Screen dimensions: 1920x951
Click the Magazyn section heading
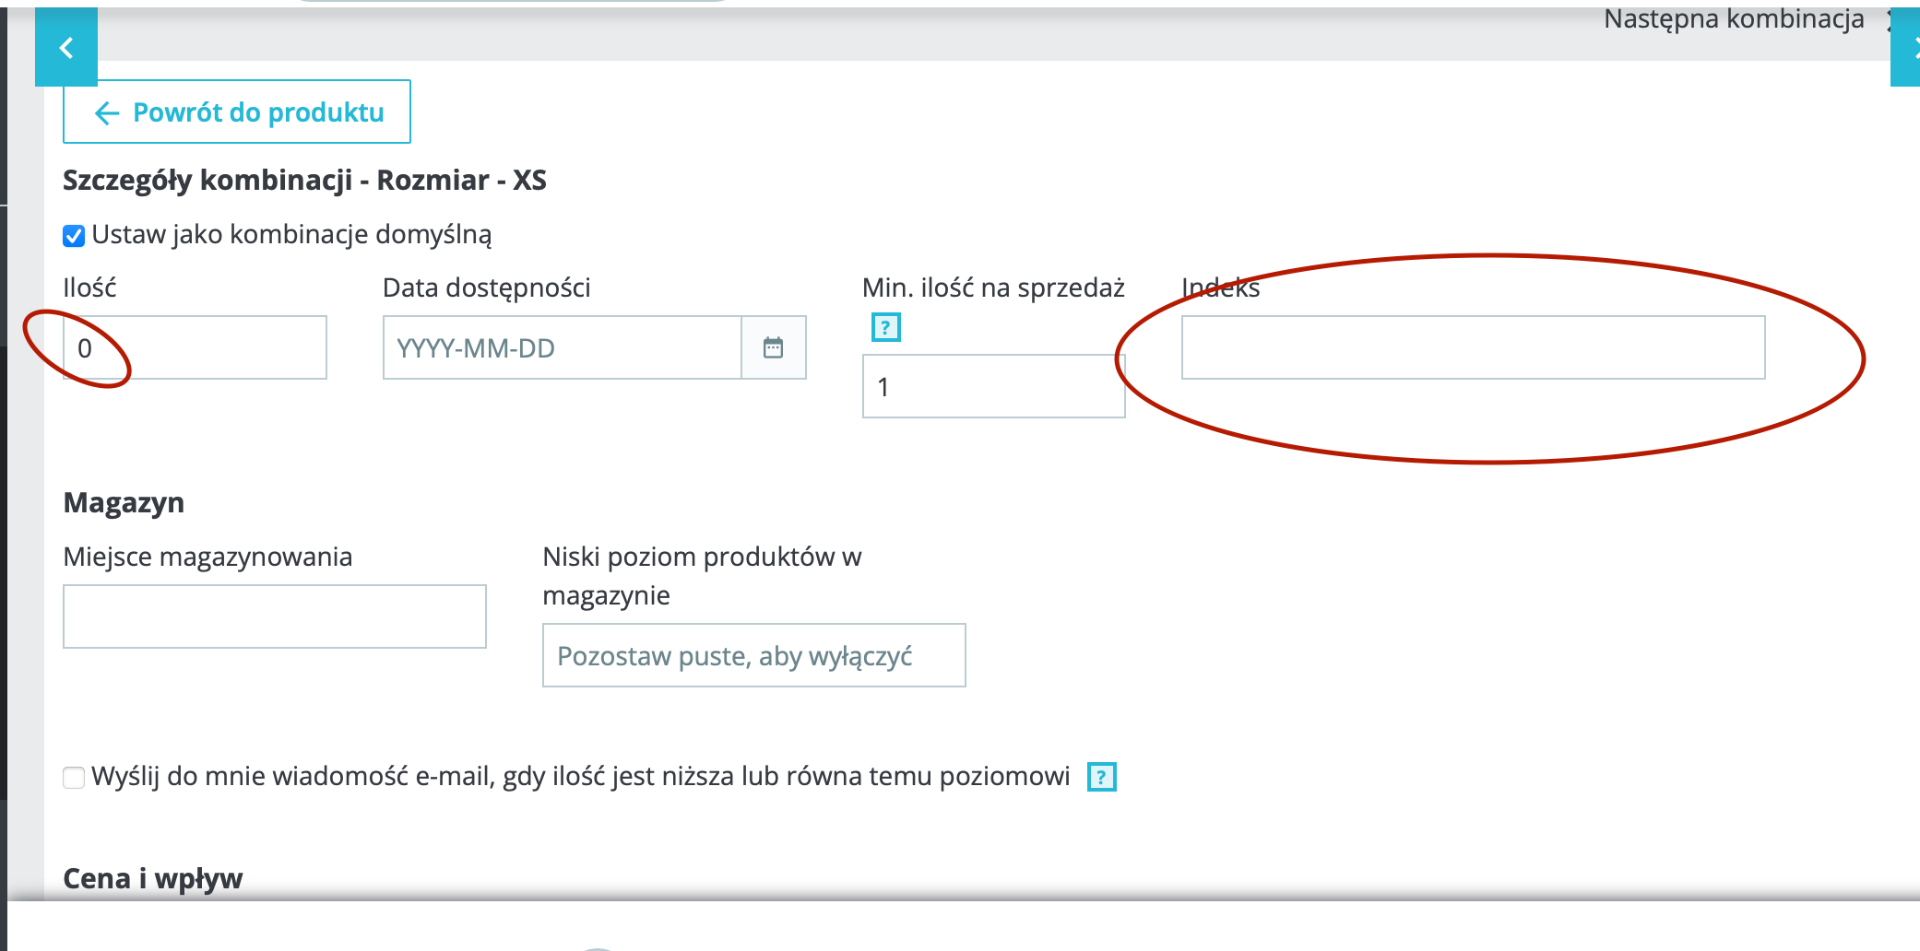[x=124, y=503]
